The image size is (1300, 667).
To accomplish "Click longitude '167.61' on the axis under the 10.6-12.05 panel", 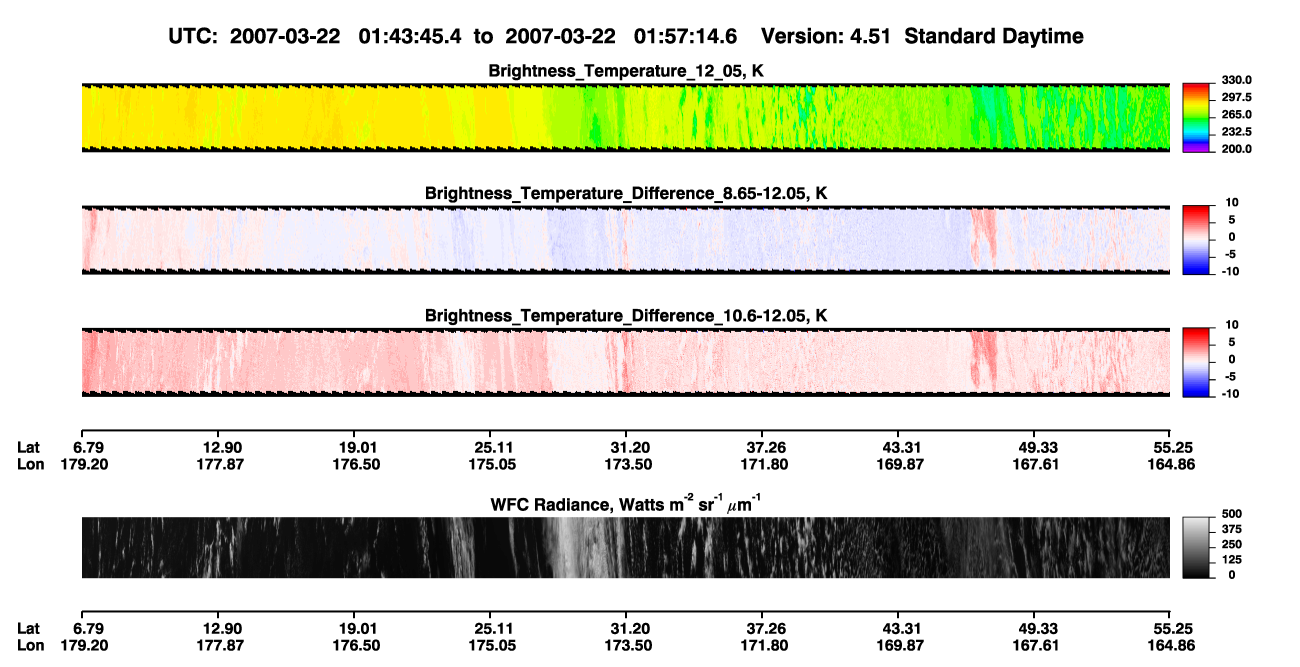I will (1034, 464).
